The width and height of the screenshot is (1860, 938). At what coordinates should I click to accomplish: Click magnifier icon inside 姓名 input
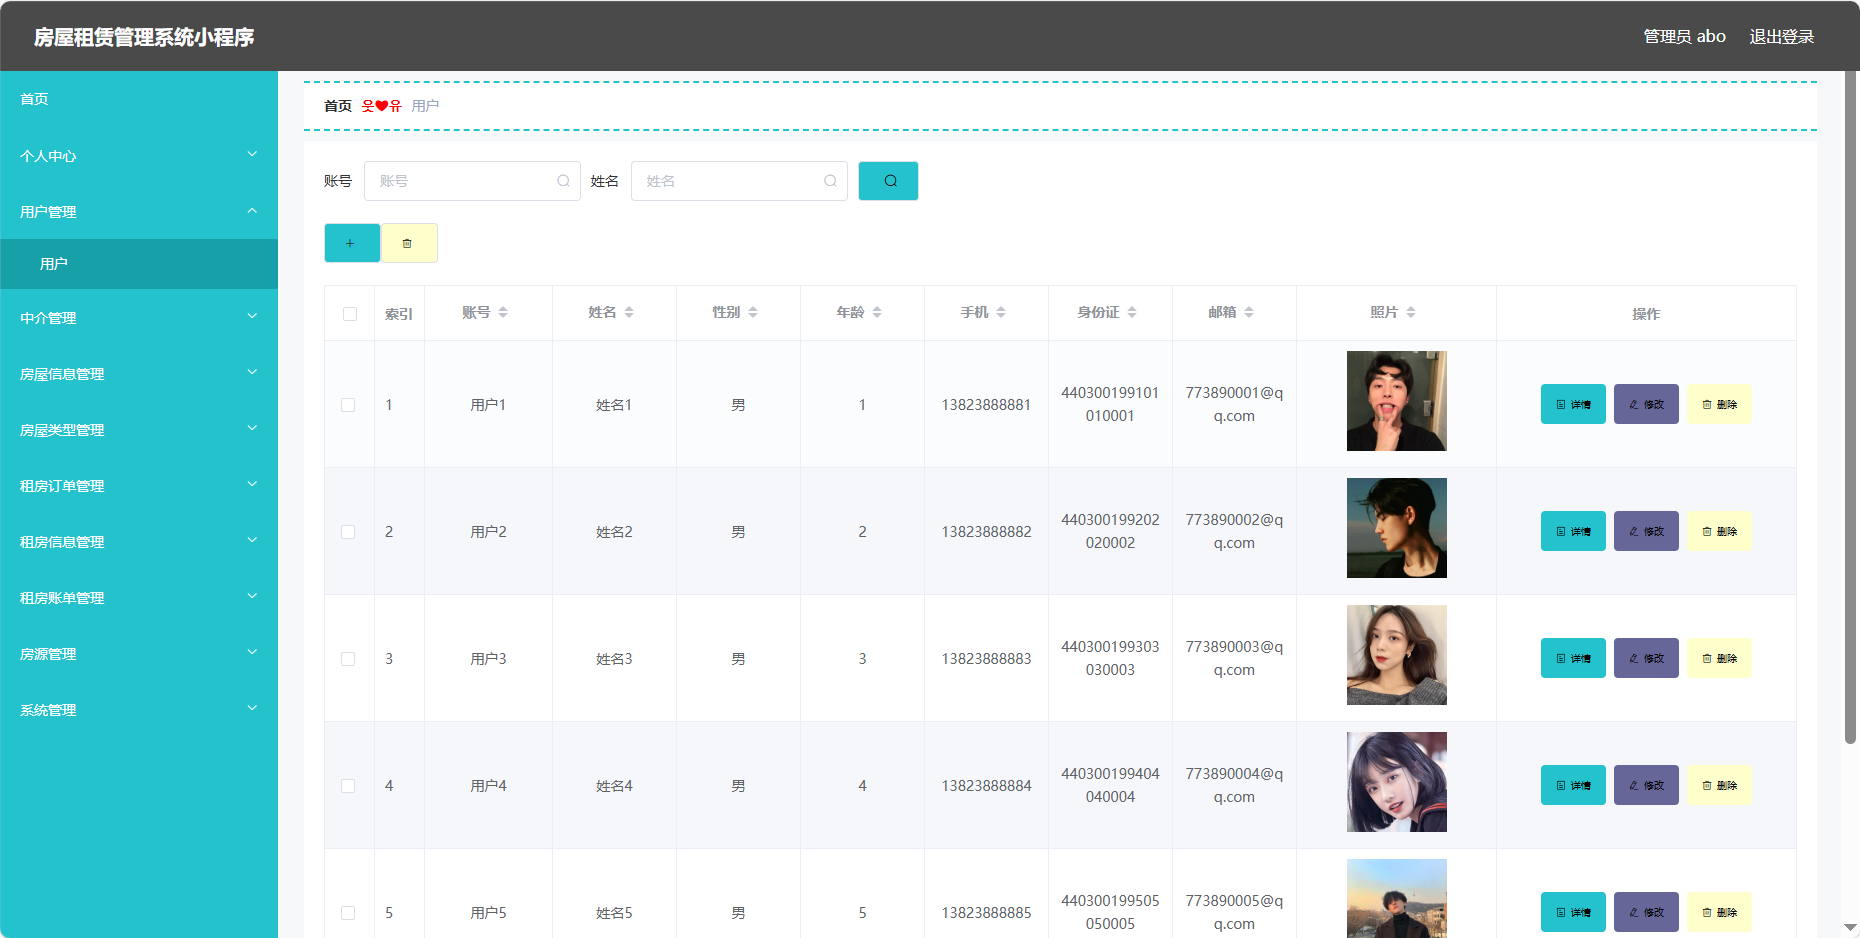830,181
